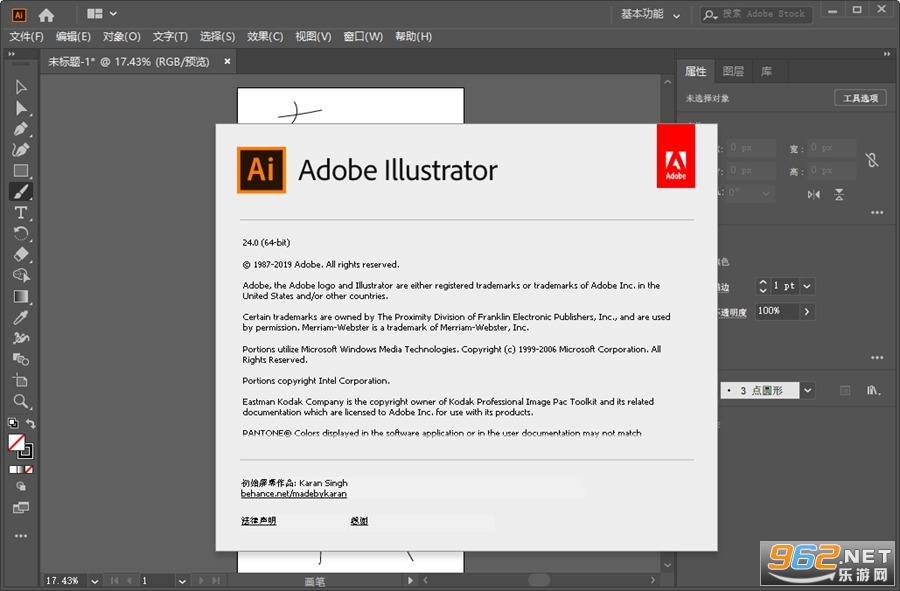Toggle constrain width and height proportions
The image size is (900, 591).
[872, 160]
